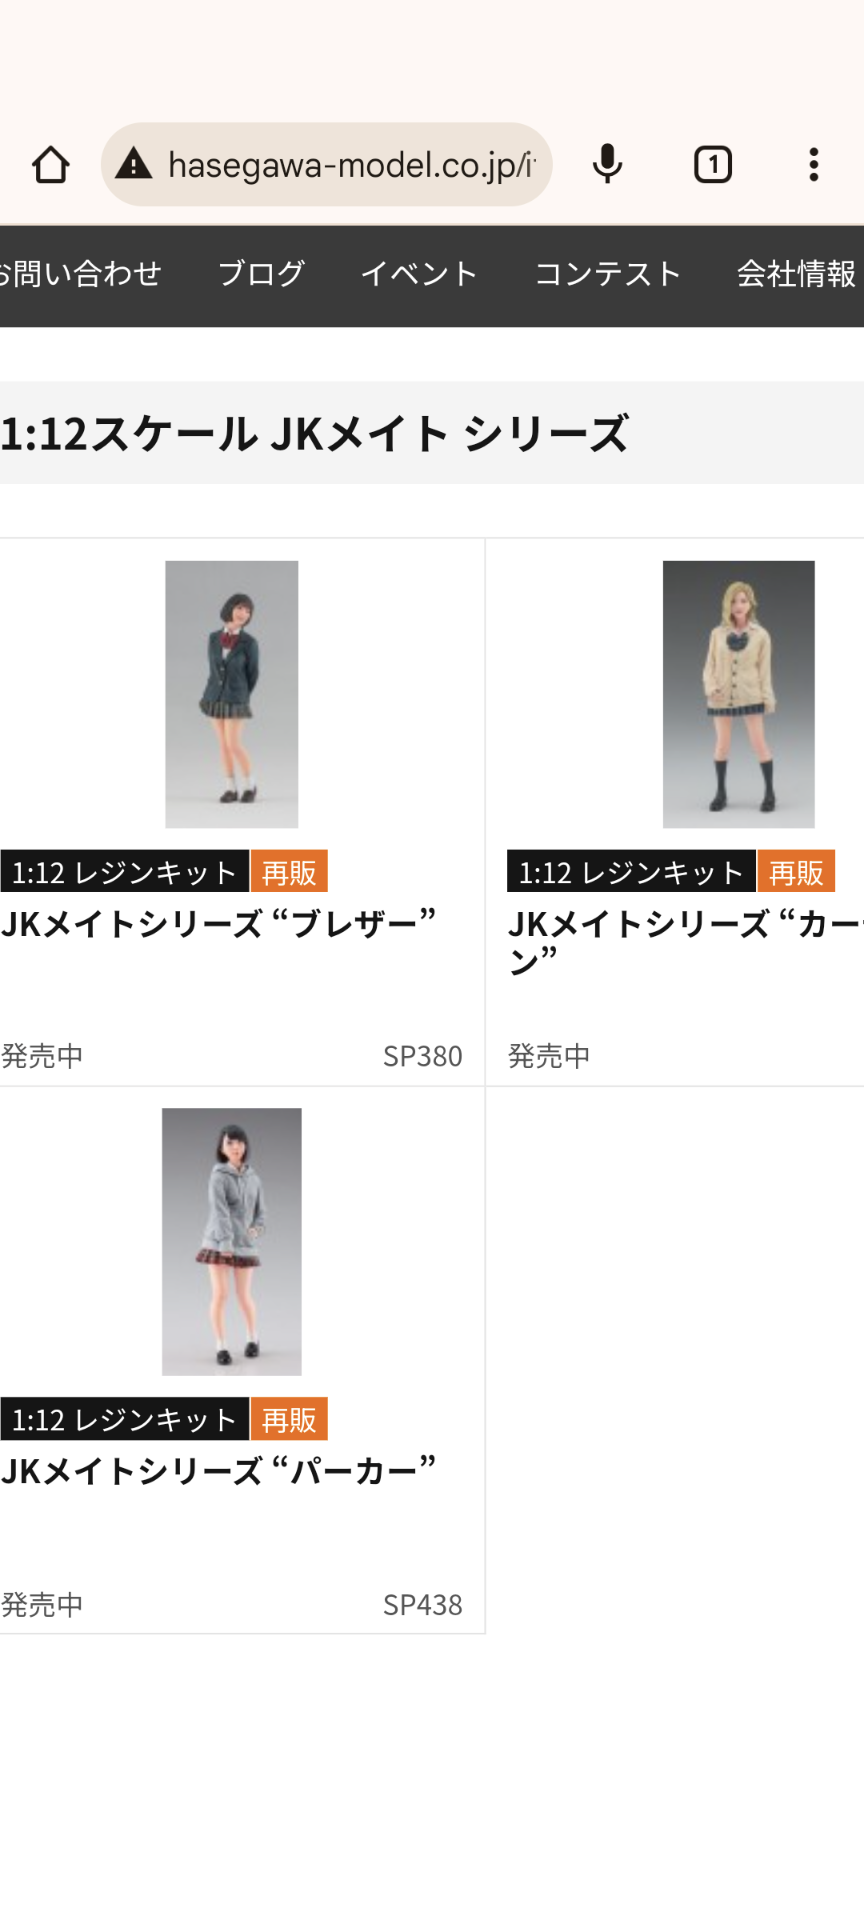Viewport: 864px width, 1920px height.
Task: Click the 1:12 レジンキット label on the hoodie item
Action: pyautogui.click(x=125, y=1419)
